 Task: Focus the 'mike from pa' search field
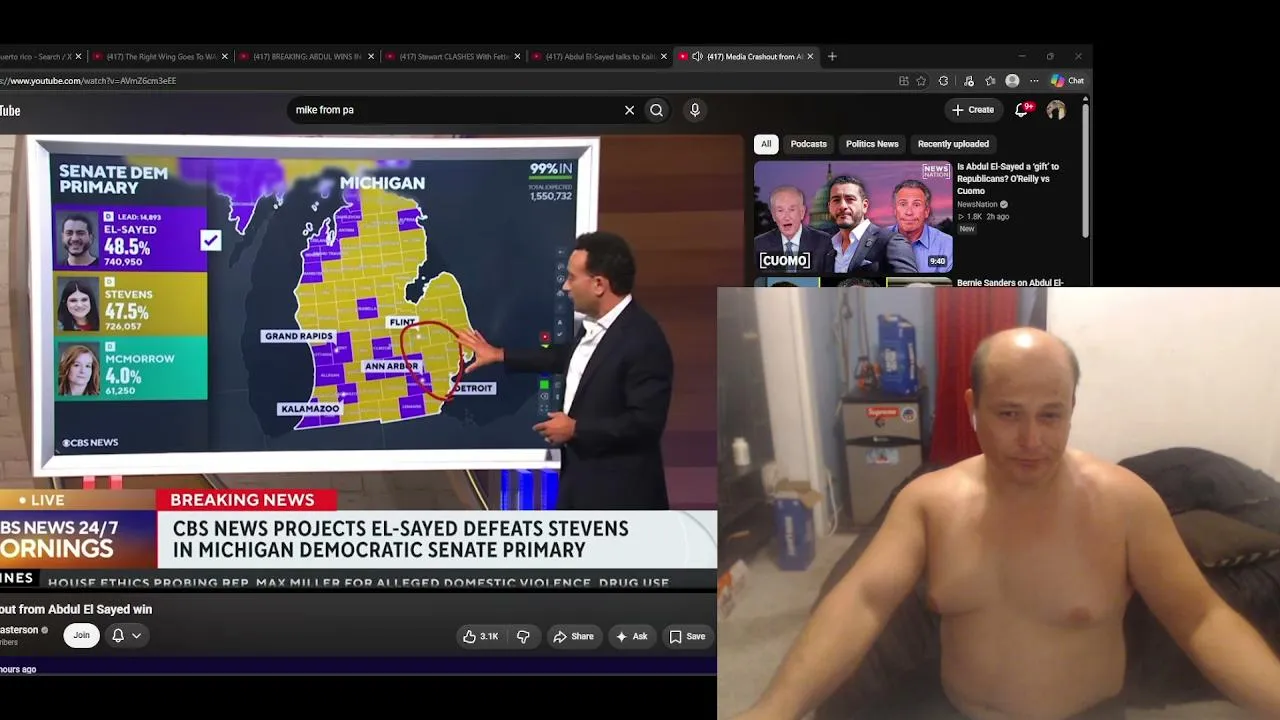455,110
